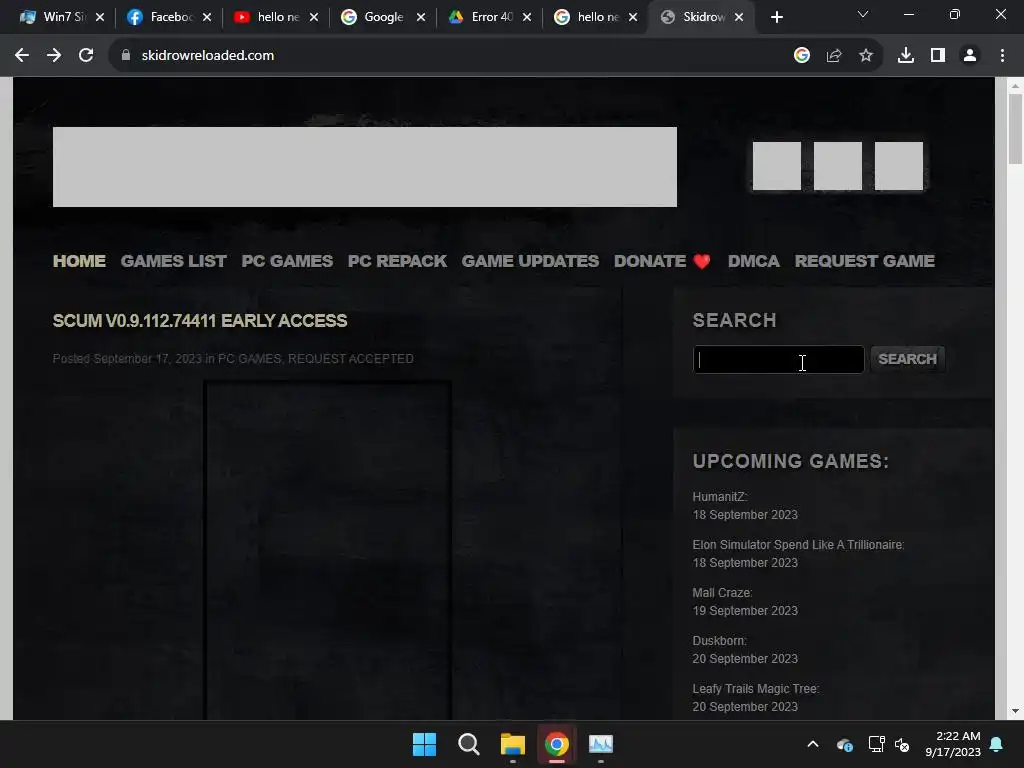Close the Skidrow tab
Screen dimensions: 1024x768
(739, 17)
